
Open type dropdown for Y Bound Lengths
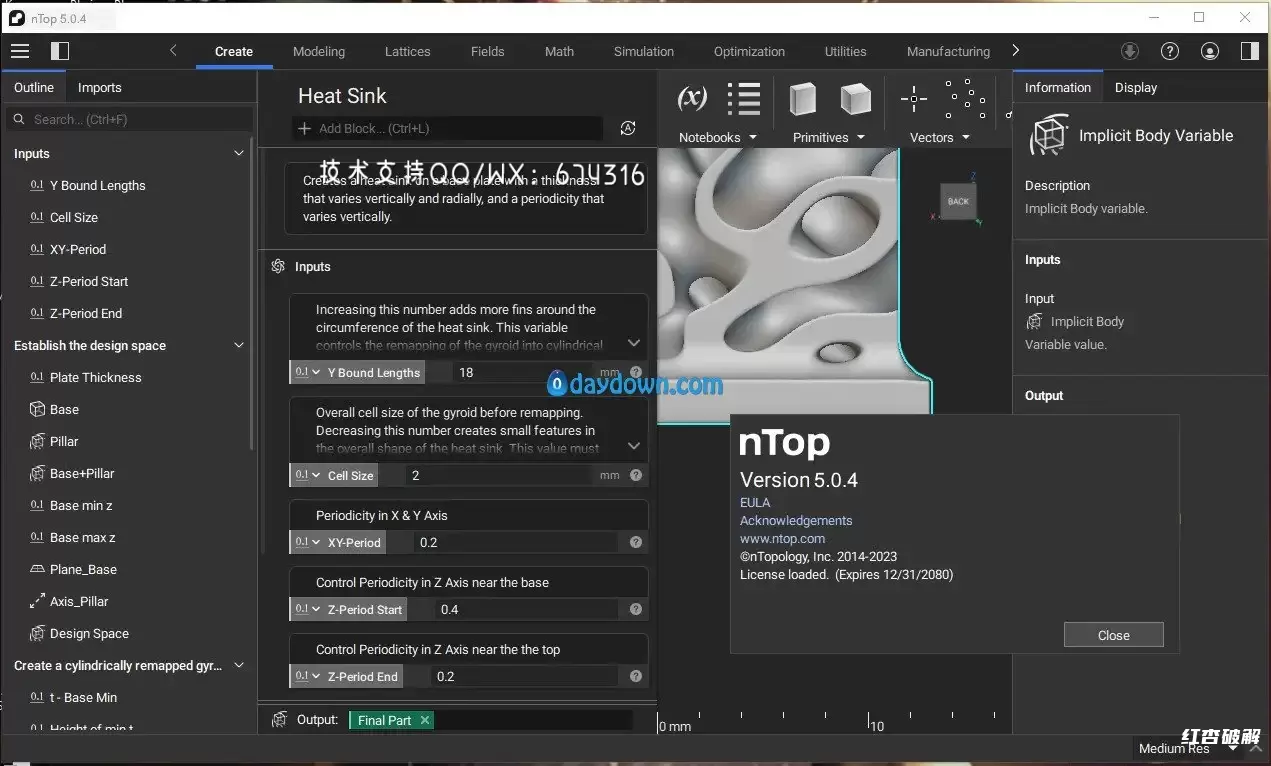coord(307,373)
